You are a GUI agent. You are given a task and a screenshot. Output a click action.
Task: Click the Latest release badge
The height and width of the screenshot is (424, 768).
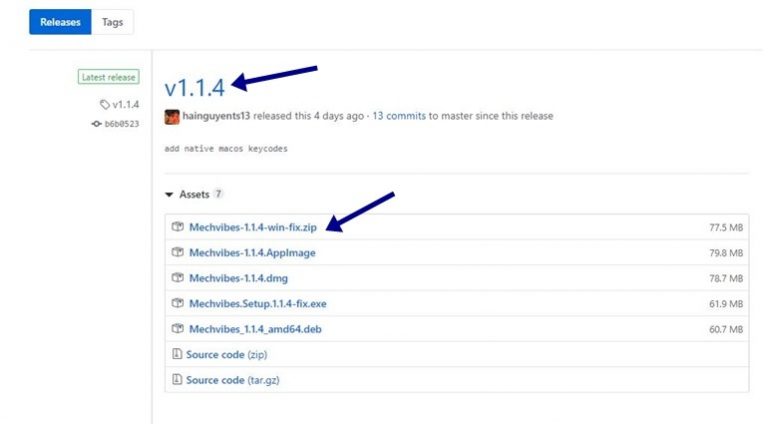click(108, 77)
